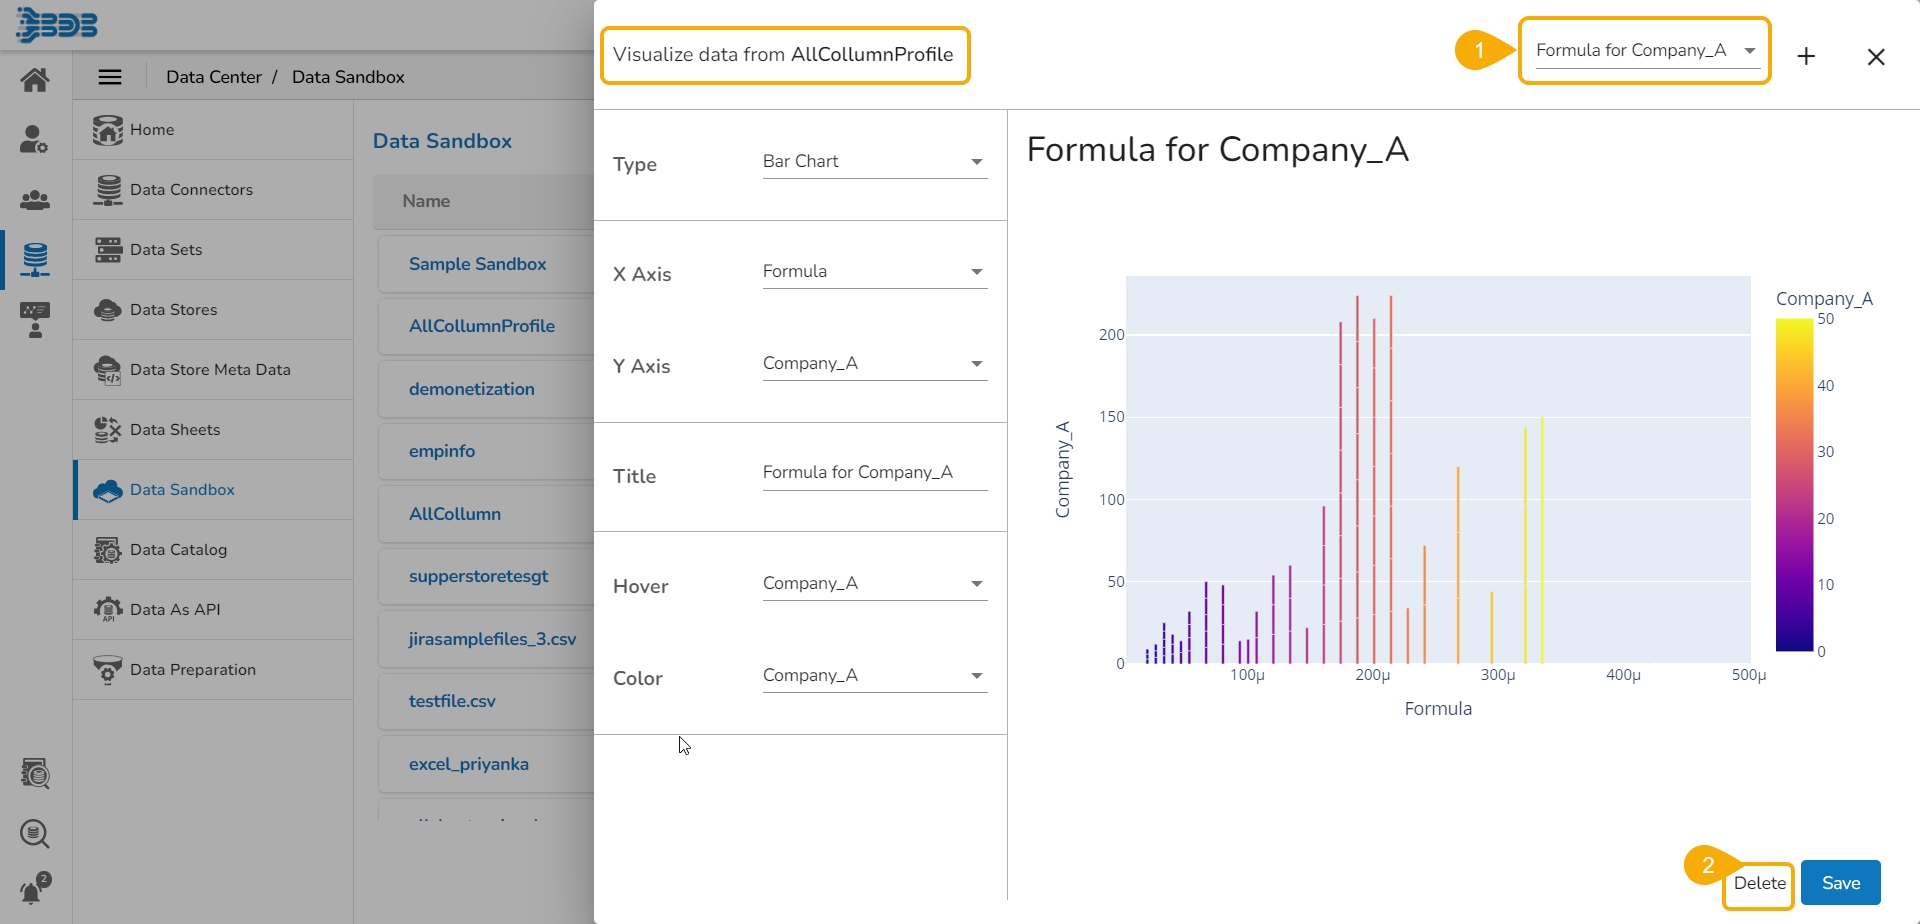1920x924 pixels.
Task: Expand the Color Company_A dropdown
Action: [874, 676]
